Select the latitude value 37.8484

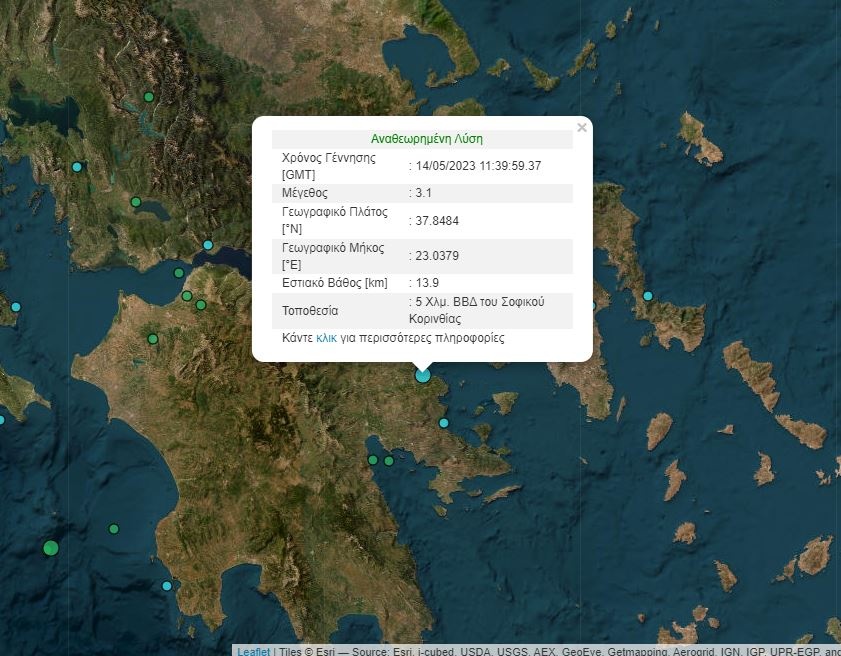click(x=437, y=220)
